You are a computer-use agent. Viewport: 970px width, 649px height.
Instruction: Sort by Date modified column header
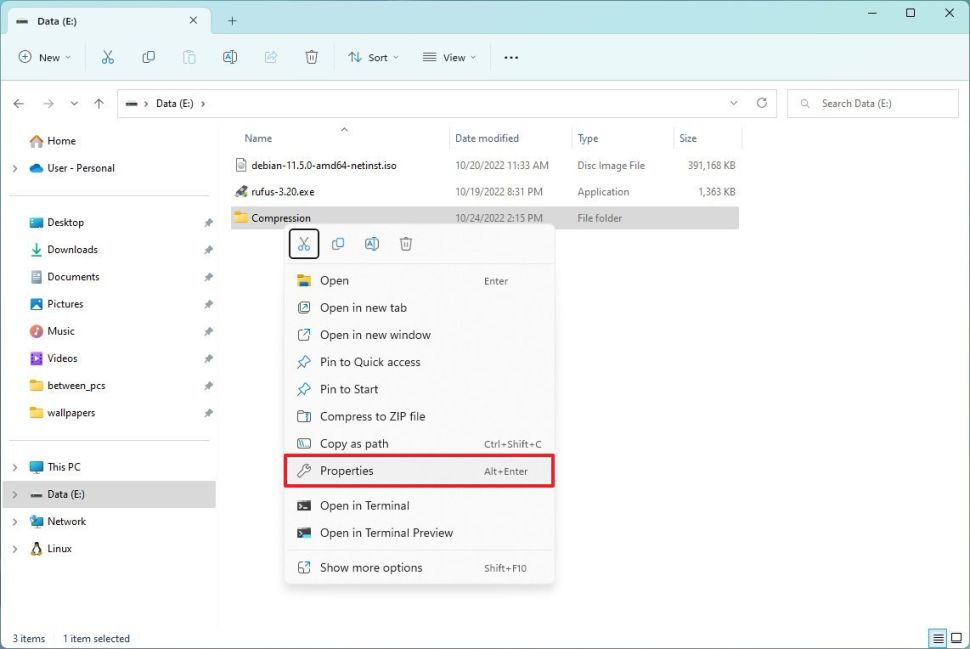pos(487,138)
